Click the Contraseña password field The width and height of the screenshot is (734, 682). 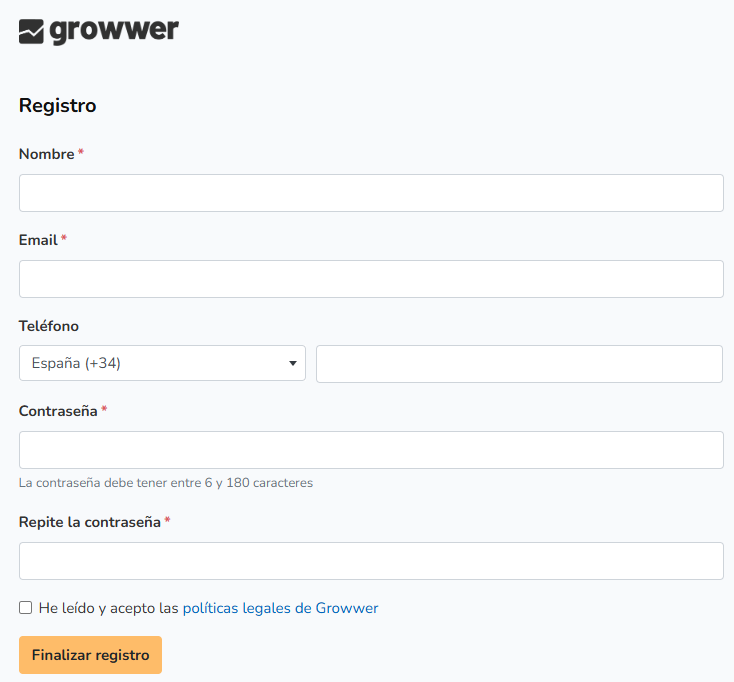click(371, 450)
